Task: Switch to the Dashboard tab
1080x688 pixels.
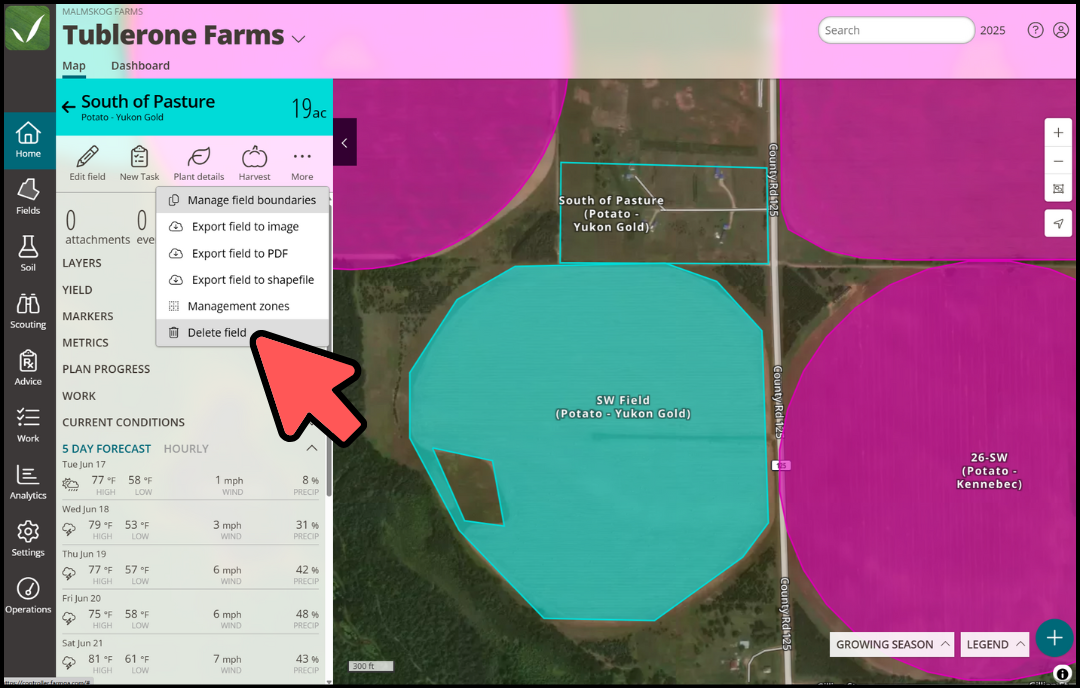Action: point(140,65)
